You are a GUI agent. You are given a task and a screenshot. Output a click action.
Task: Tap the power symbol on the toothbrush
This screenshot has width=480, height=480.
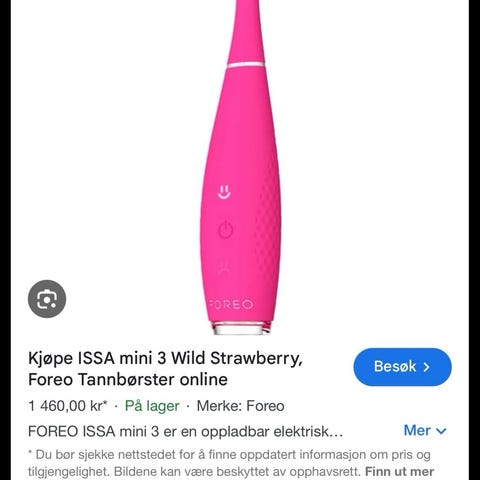[x=225, y=229]
